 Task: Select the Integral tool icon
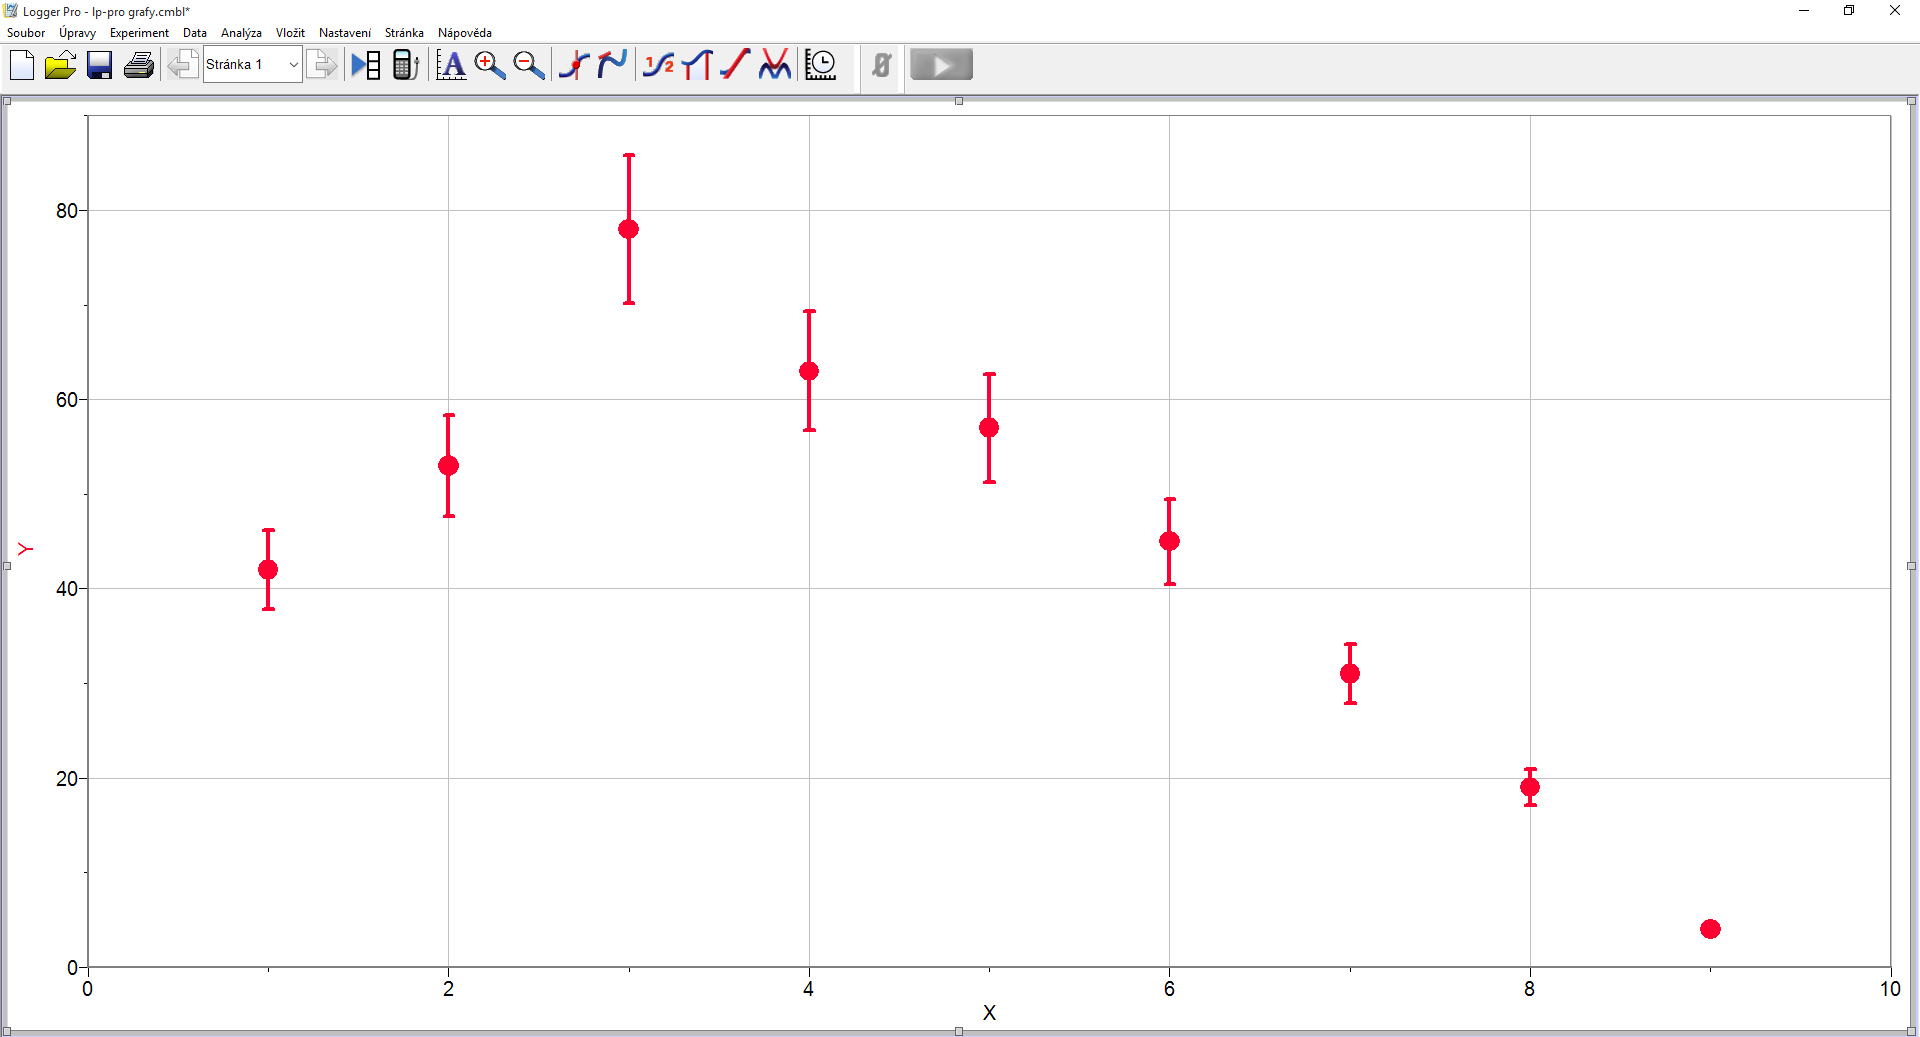[697, 65]
